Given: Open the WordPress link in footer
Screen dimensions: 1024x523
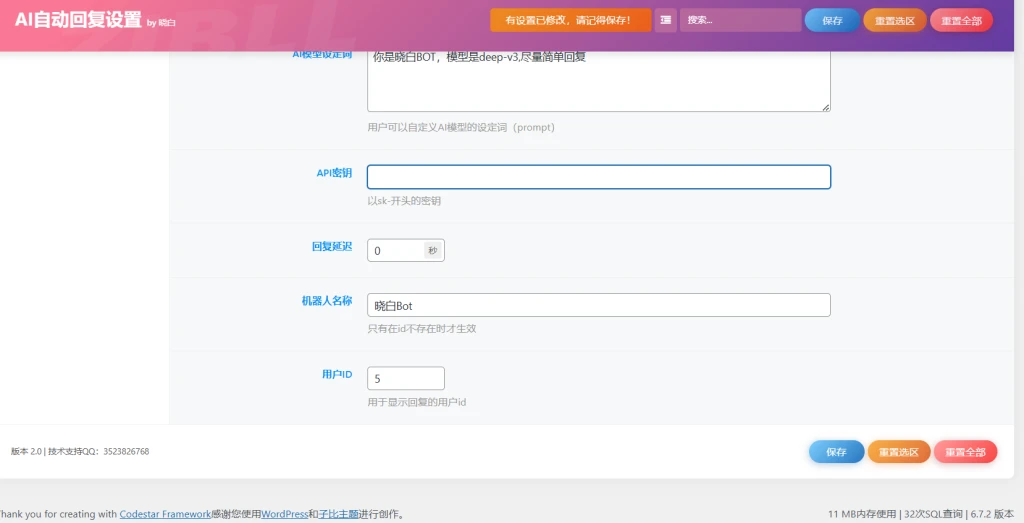Looking at the screenshot, I should [284, 514].
